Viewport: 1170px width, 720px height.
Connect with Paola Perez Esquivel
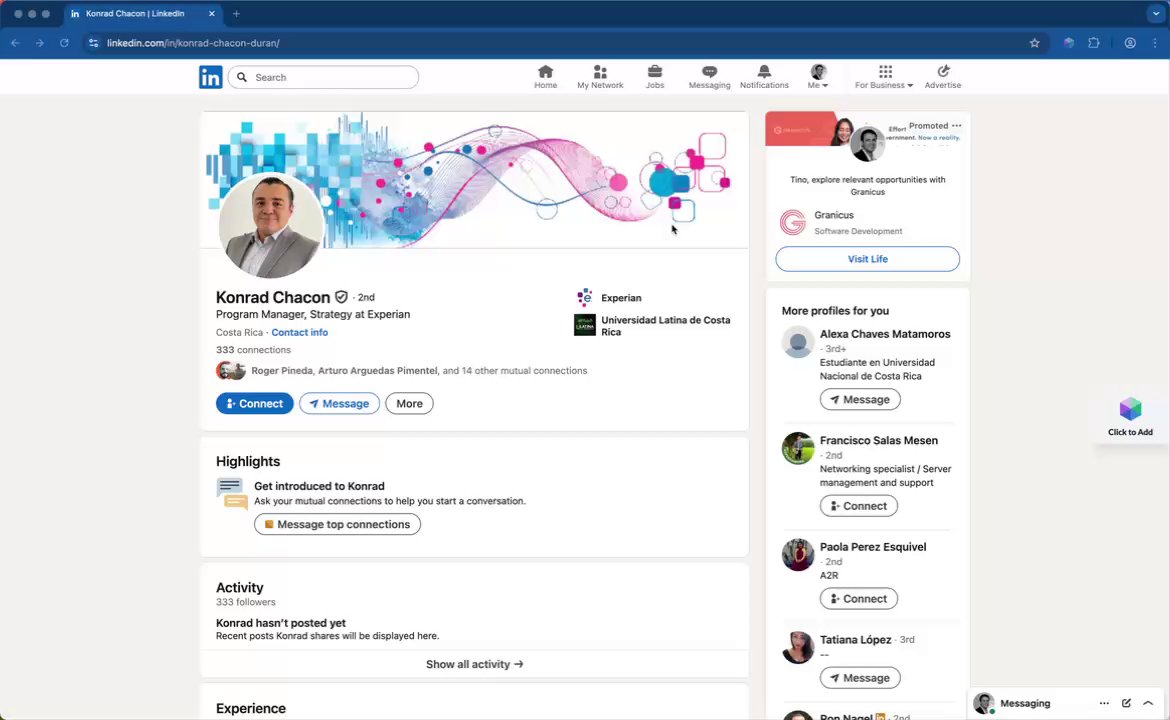click(x=859, y=598)
